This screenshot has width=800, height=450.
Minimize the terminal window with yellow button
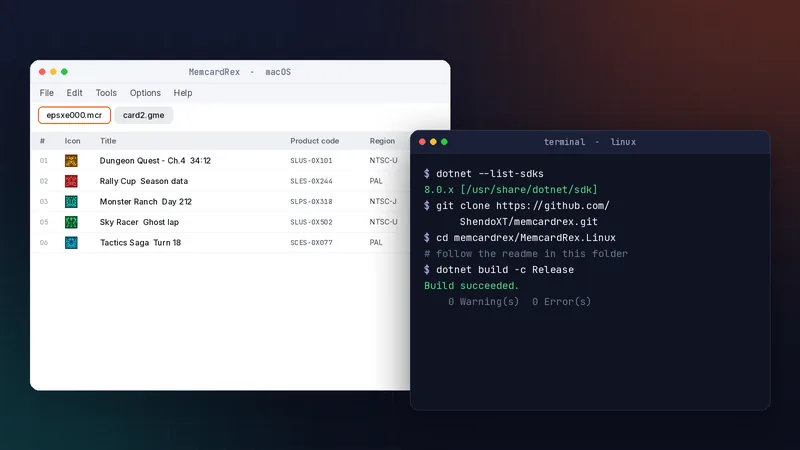click(x=433, y=142)
